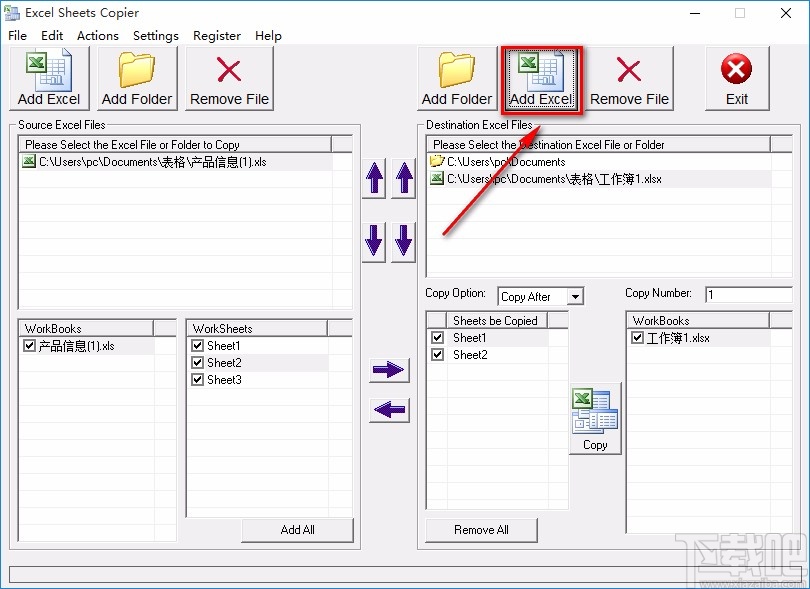Click the Add All button
The width and height of the screenshot is (810, 589).
pos(297,530)
